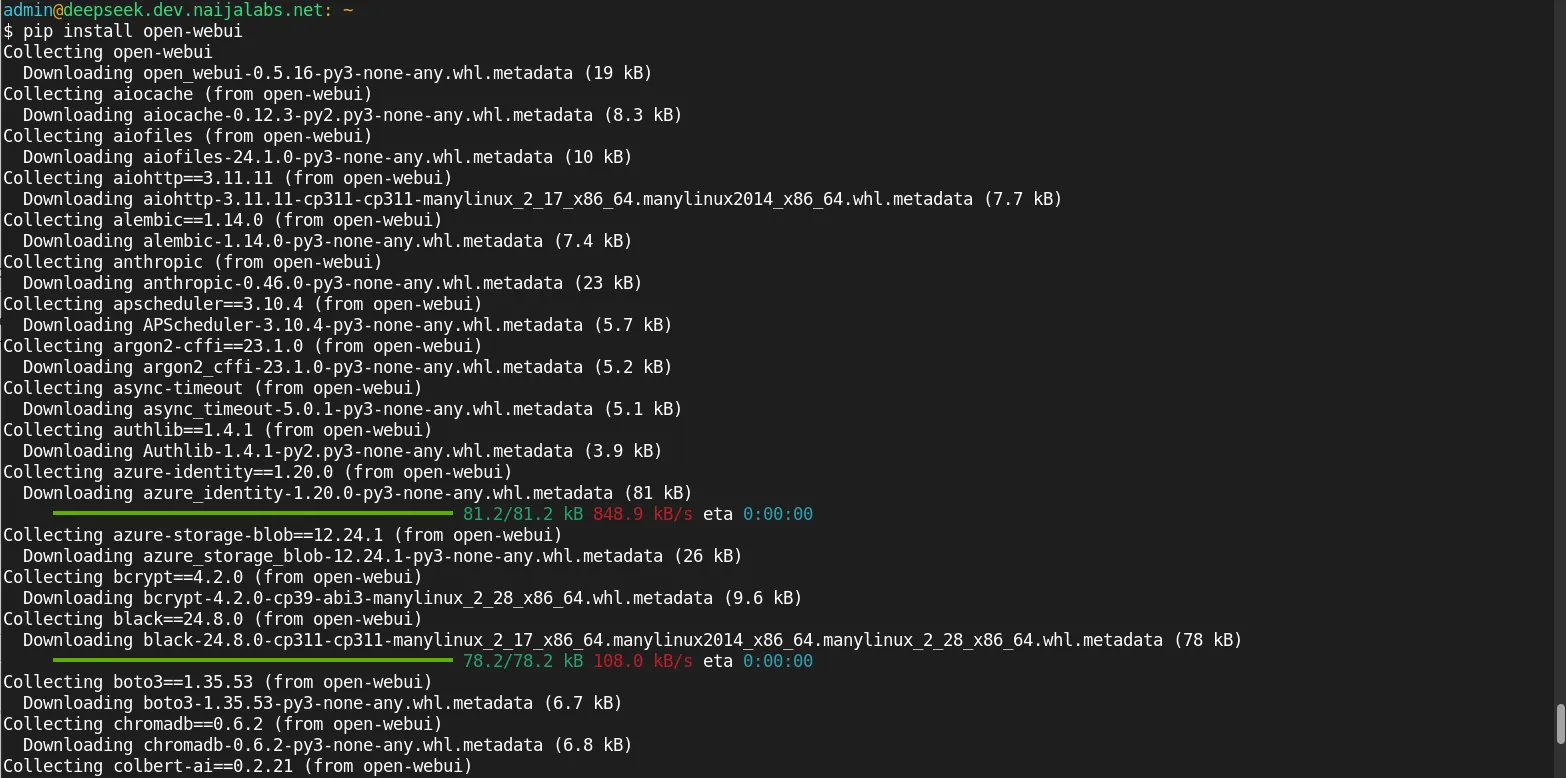
Task: Click 'Collecting apscheduler==3.10.4' line
Action: pyautogui.click(x=243, y=304)
